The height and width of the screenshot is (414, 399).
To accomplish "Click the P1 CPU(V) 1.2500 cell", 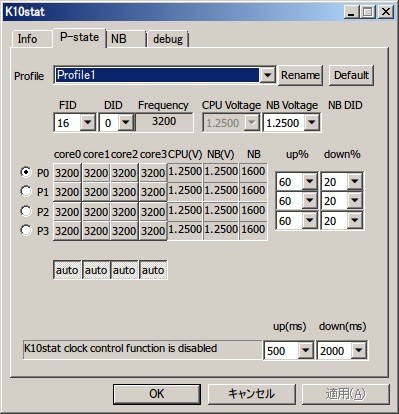I will click(185, 191).
